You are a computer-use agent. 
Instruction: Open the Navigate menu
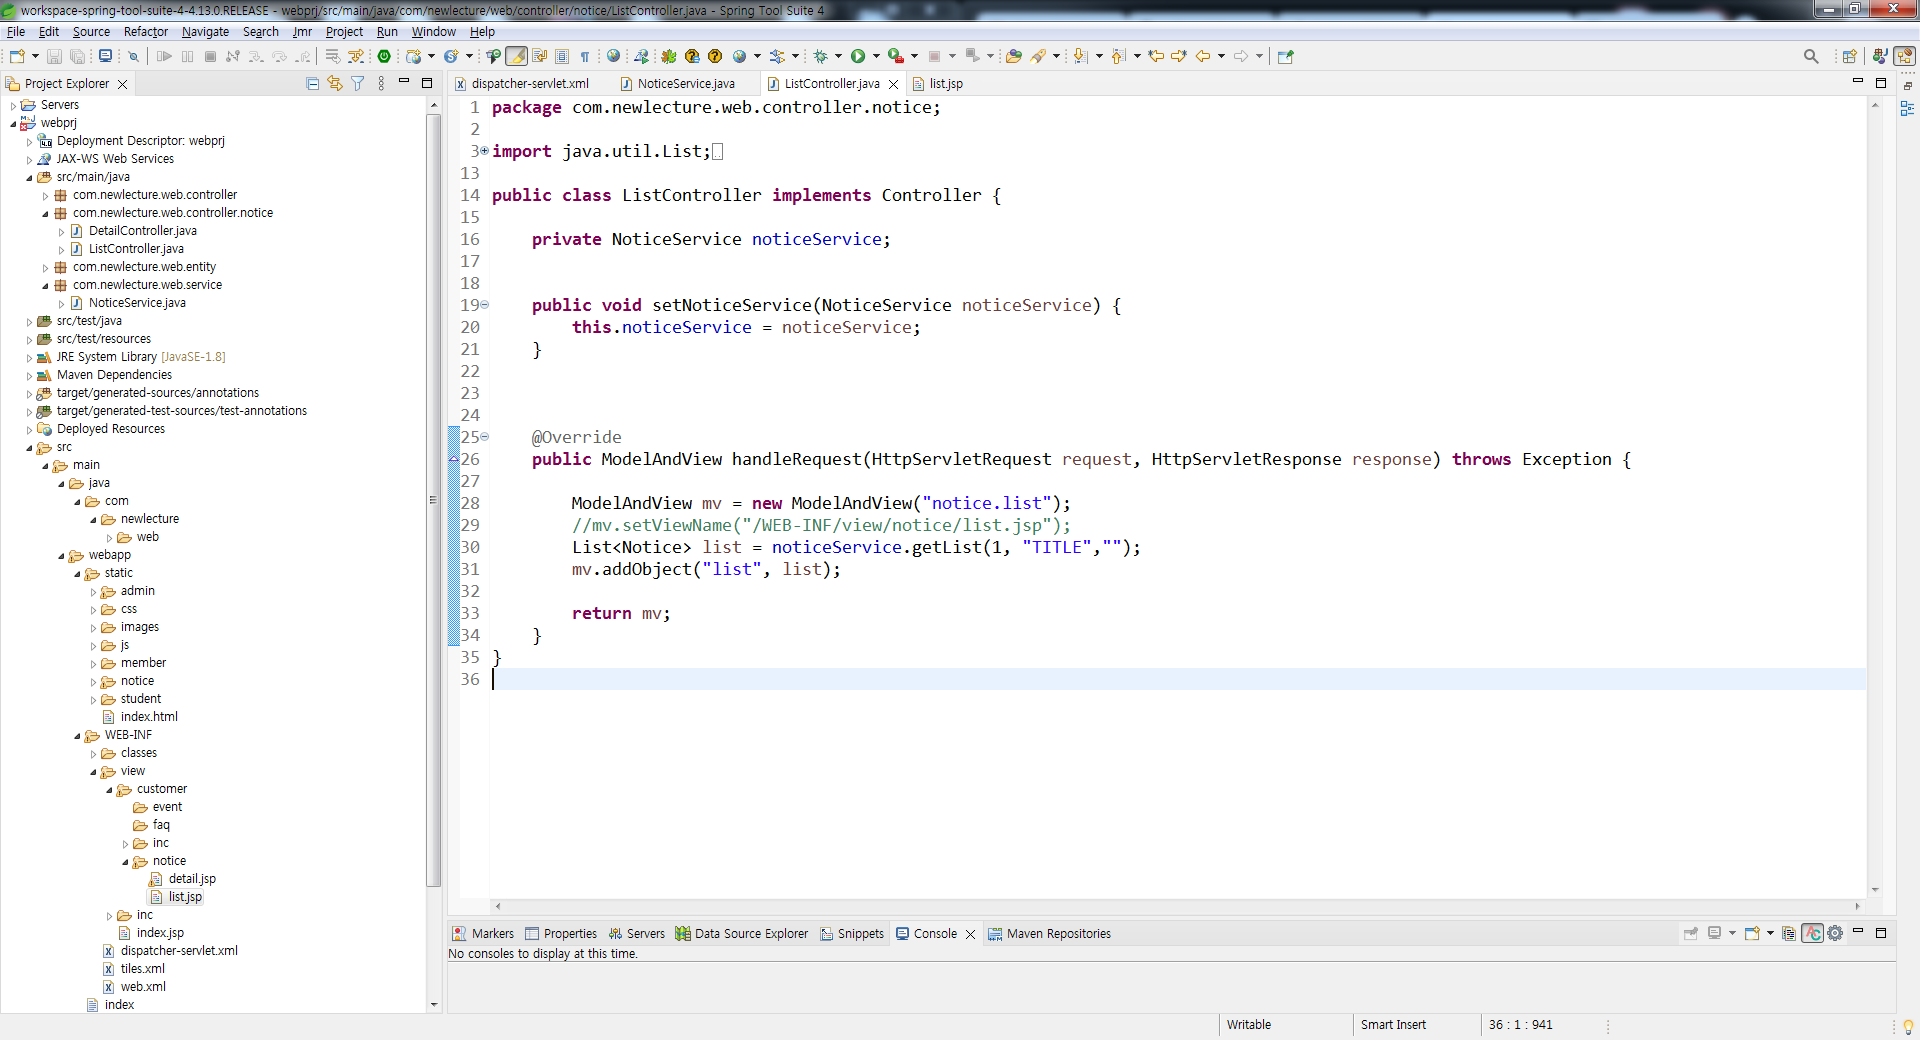pos(205,31)
